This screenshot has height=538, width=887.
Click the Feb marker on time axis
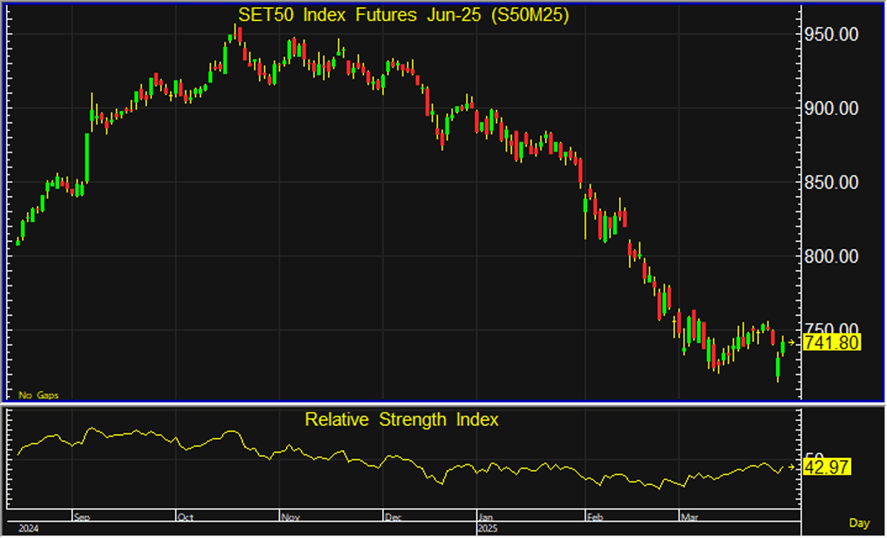click(593, 517)
